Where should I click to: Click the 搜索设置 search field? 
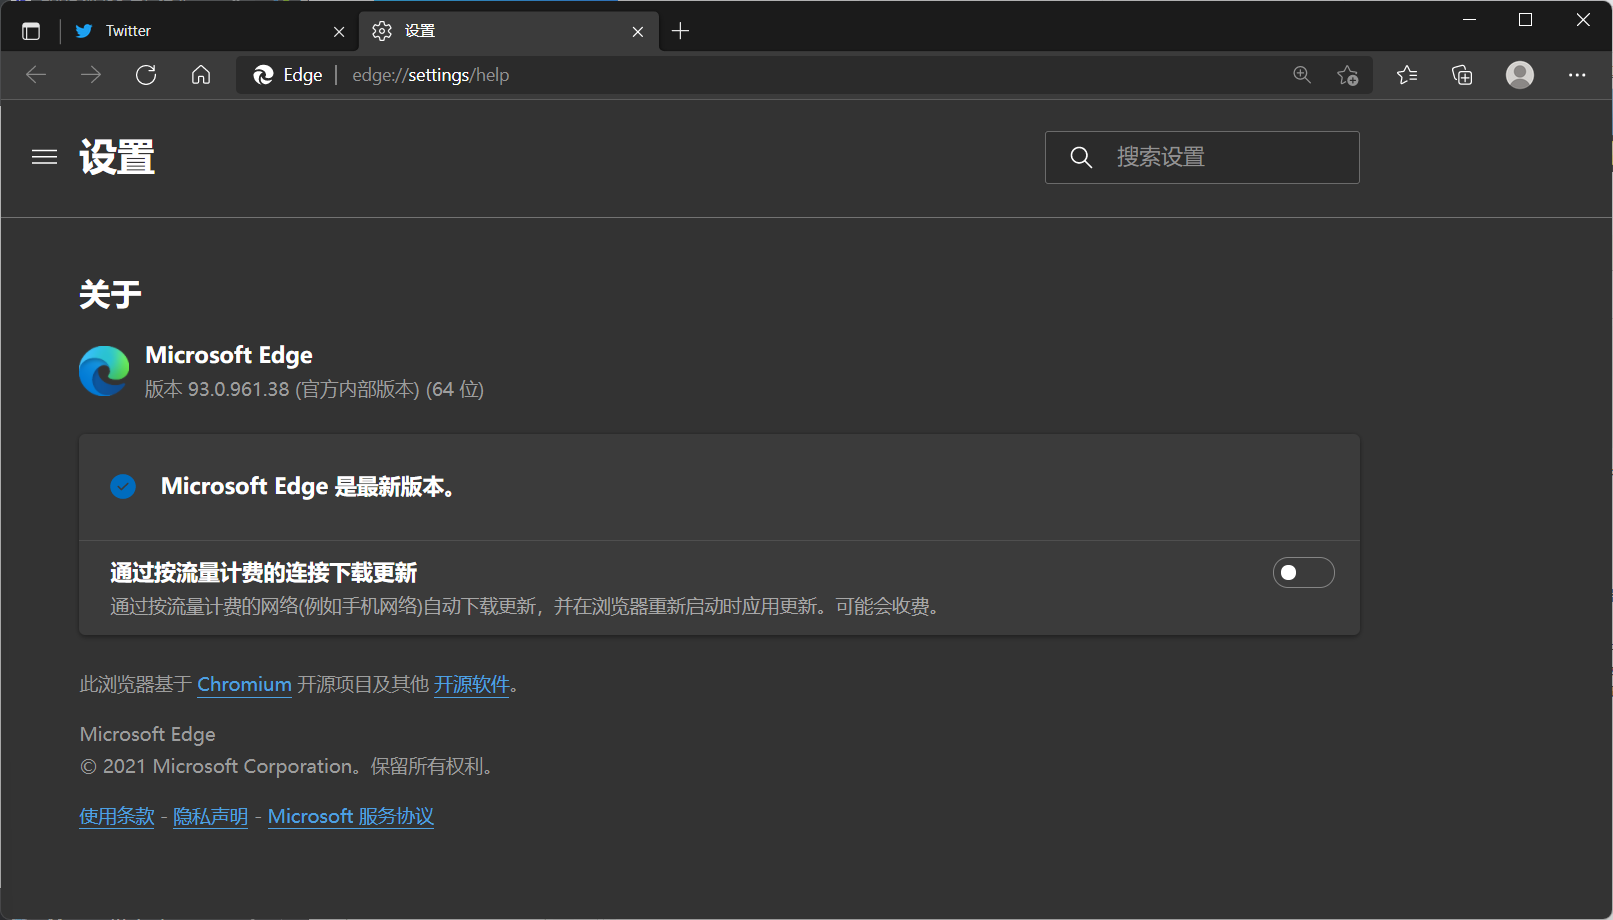point(1202,157)
